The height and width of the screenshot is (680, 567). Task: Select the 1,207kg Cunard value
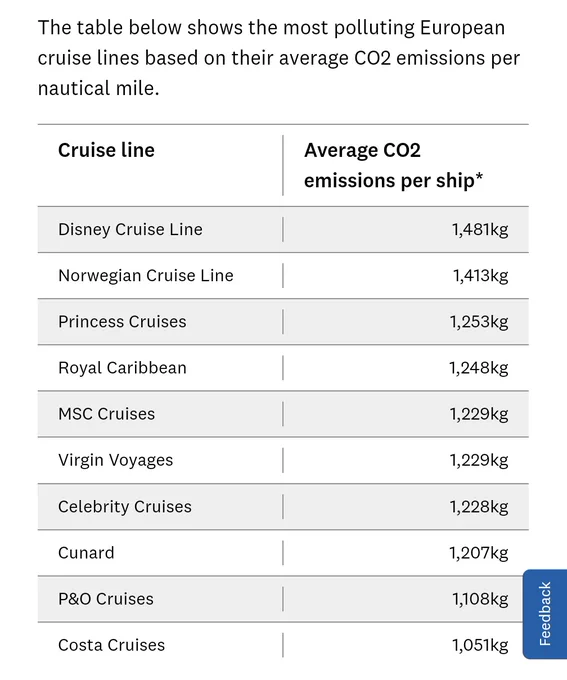(x=479, y=553)
